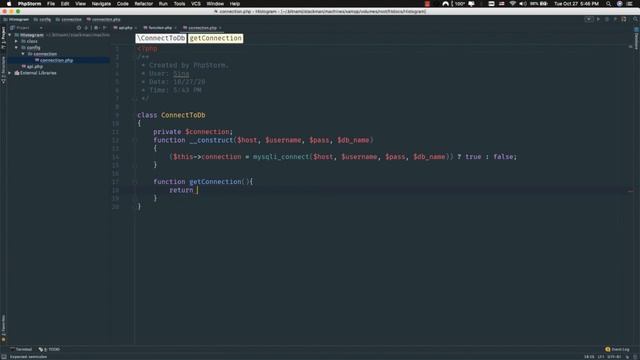
Task: Open the Code menu
Action: 122,4
